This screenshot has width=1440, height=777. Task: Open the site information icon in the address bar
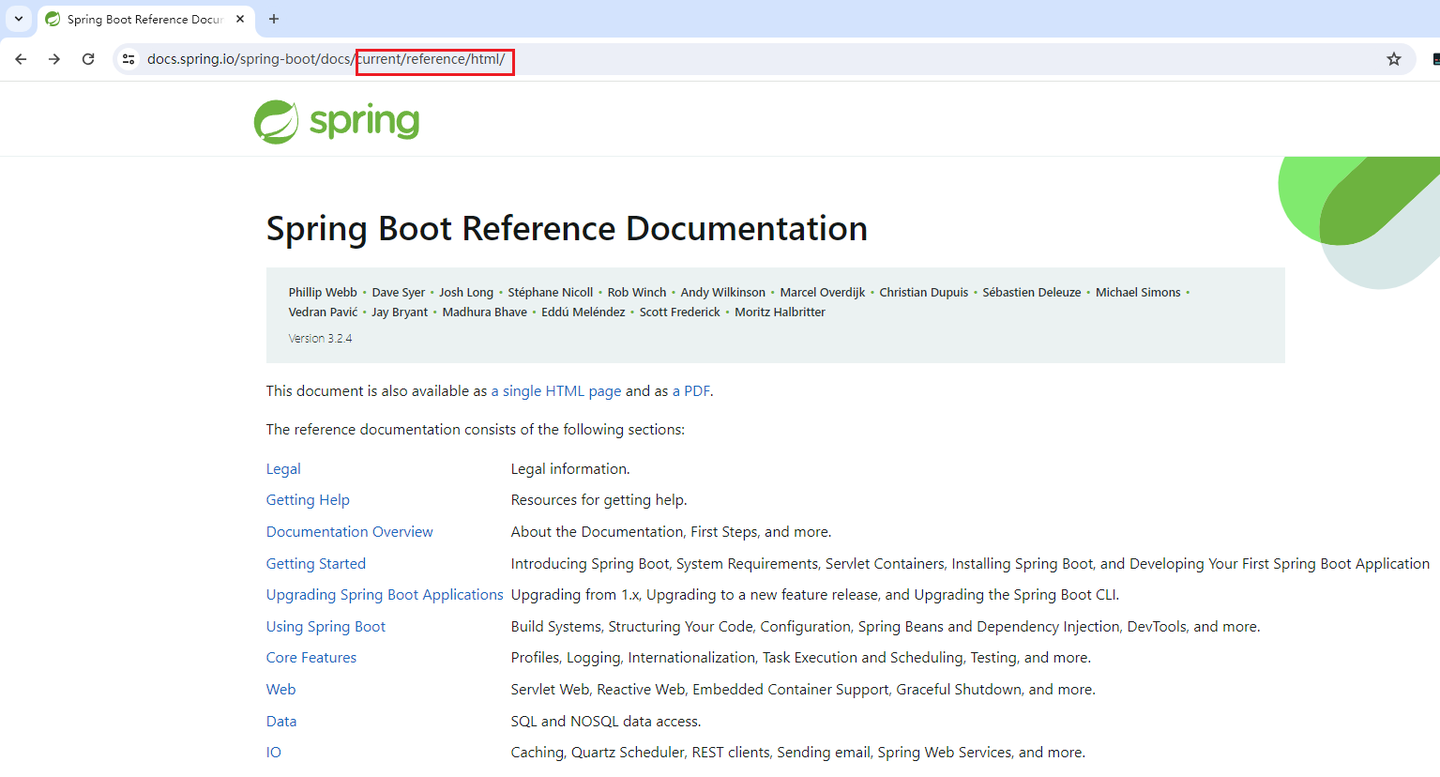tap(128, 59)
